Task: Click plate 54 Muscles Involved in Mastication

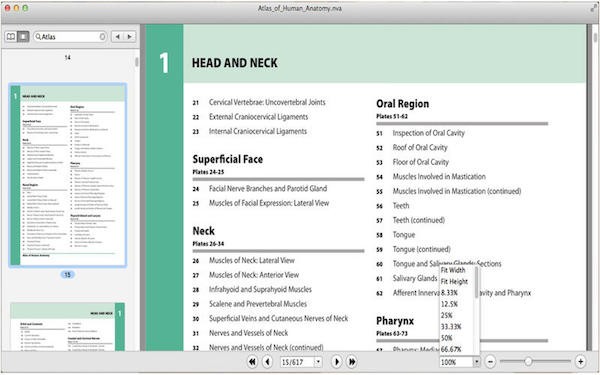Action: (x=439, y=176)
